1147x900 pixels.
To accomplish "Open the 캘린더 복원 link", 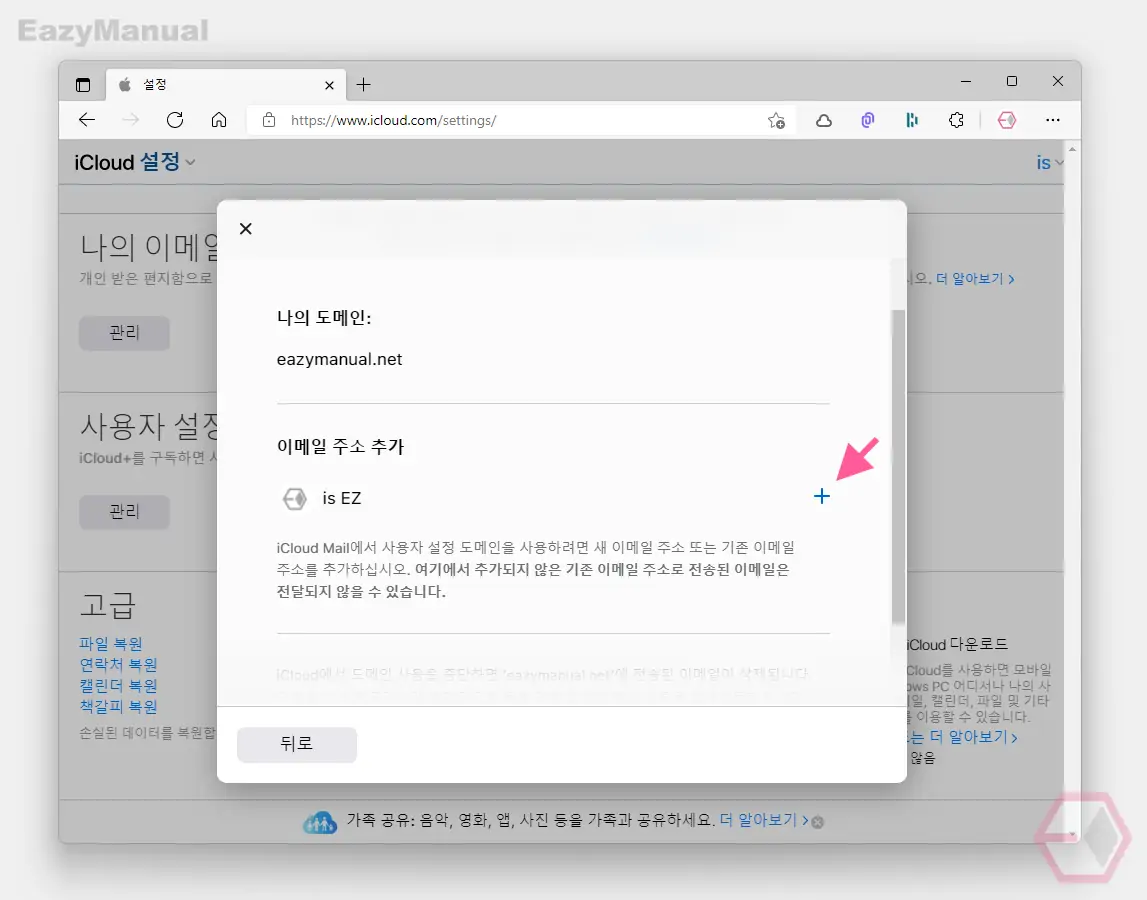I will click(119, 686).
